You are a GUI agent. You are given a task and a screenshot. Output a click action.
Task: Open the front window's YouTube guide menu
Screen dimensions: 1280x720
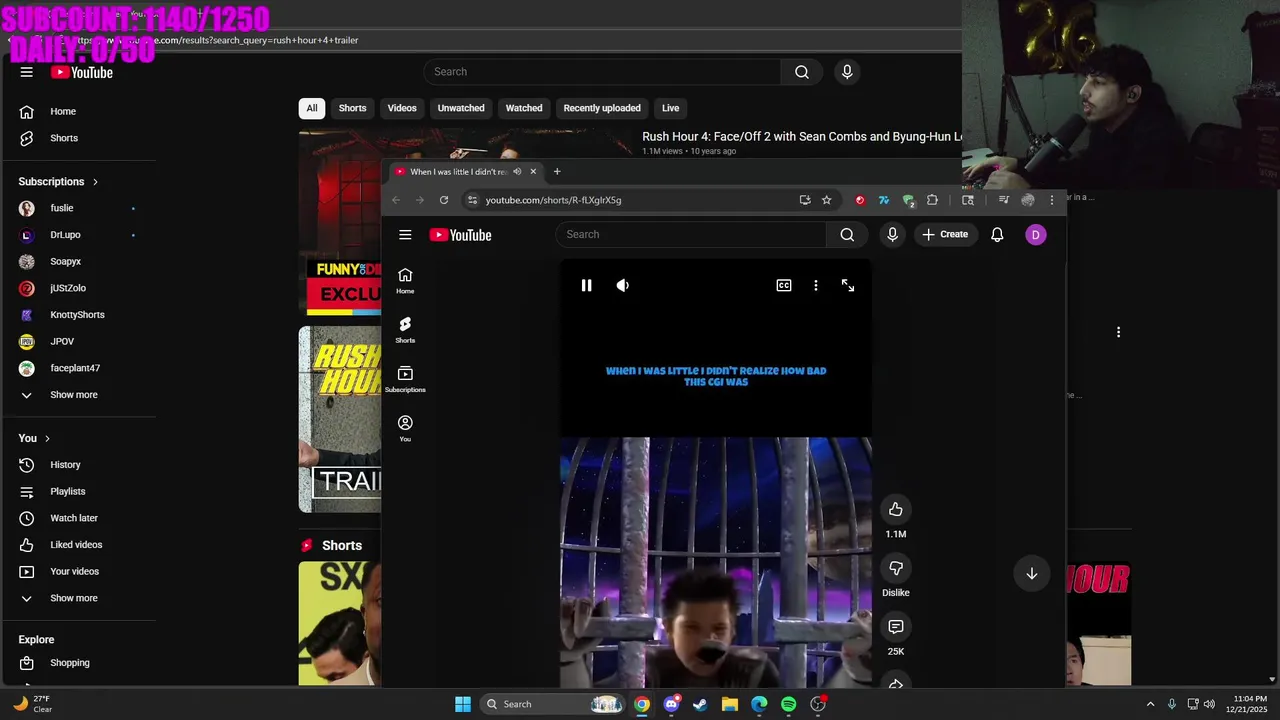point(405,235)
